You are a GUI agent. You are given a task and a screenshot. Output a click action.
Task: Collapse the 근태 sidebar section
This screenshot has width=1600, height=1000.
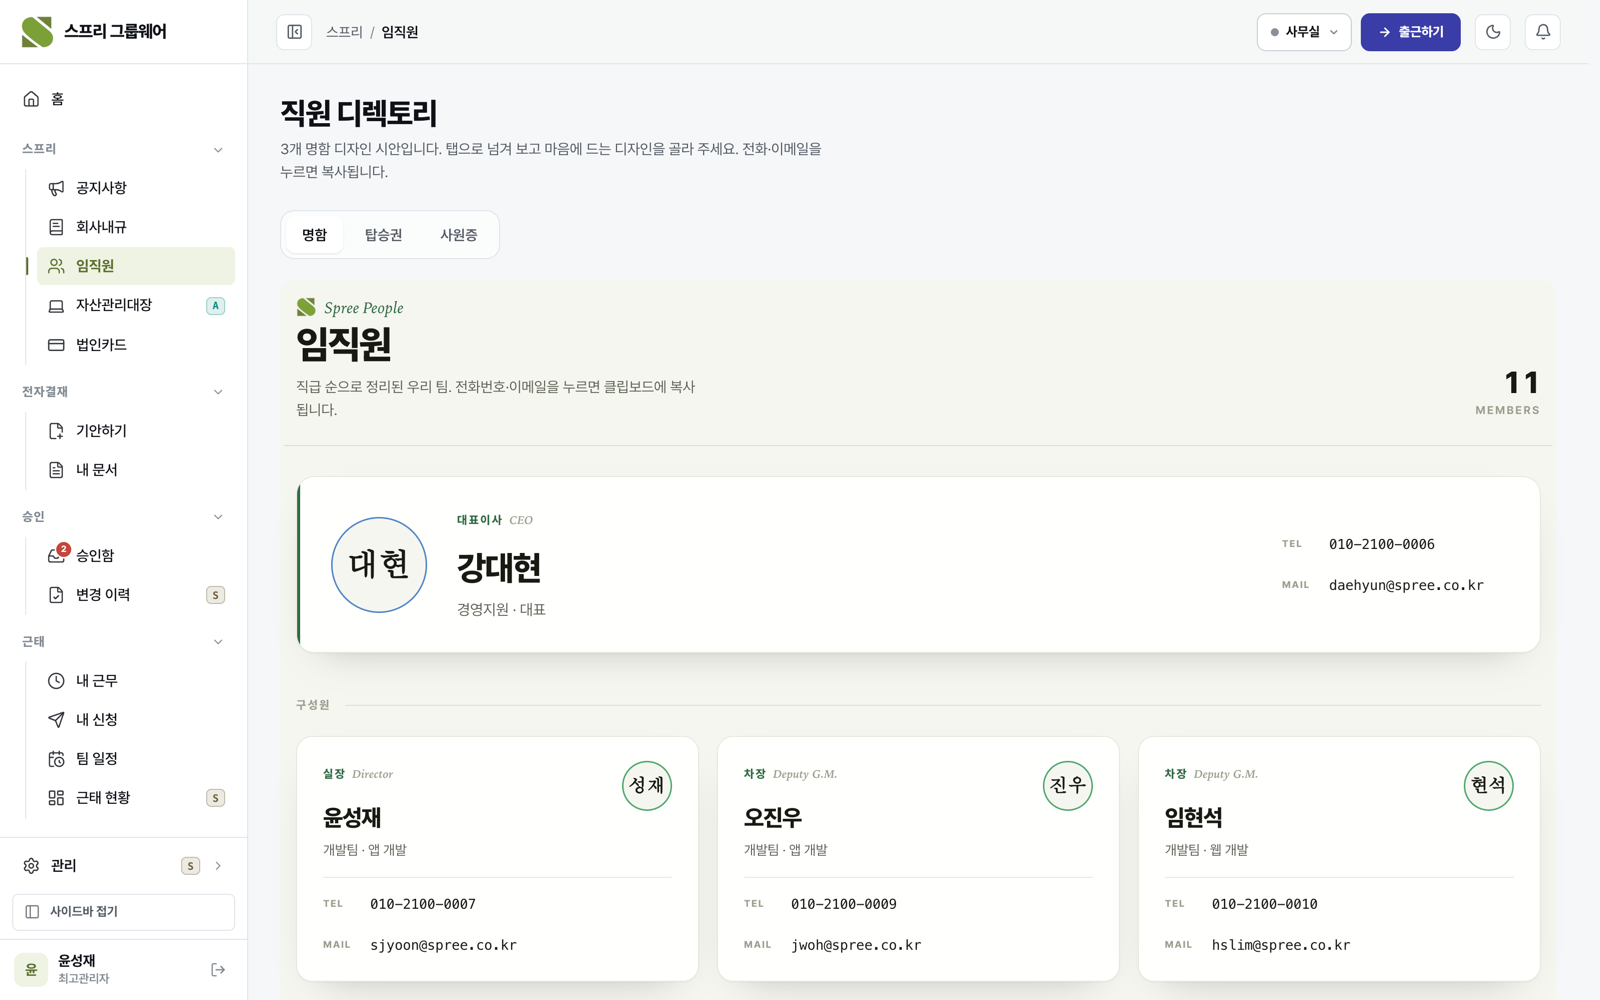[218, 642]
